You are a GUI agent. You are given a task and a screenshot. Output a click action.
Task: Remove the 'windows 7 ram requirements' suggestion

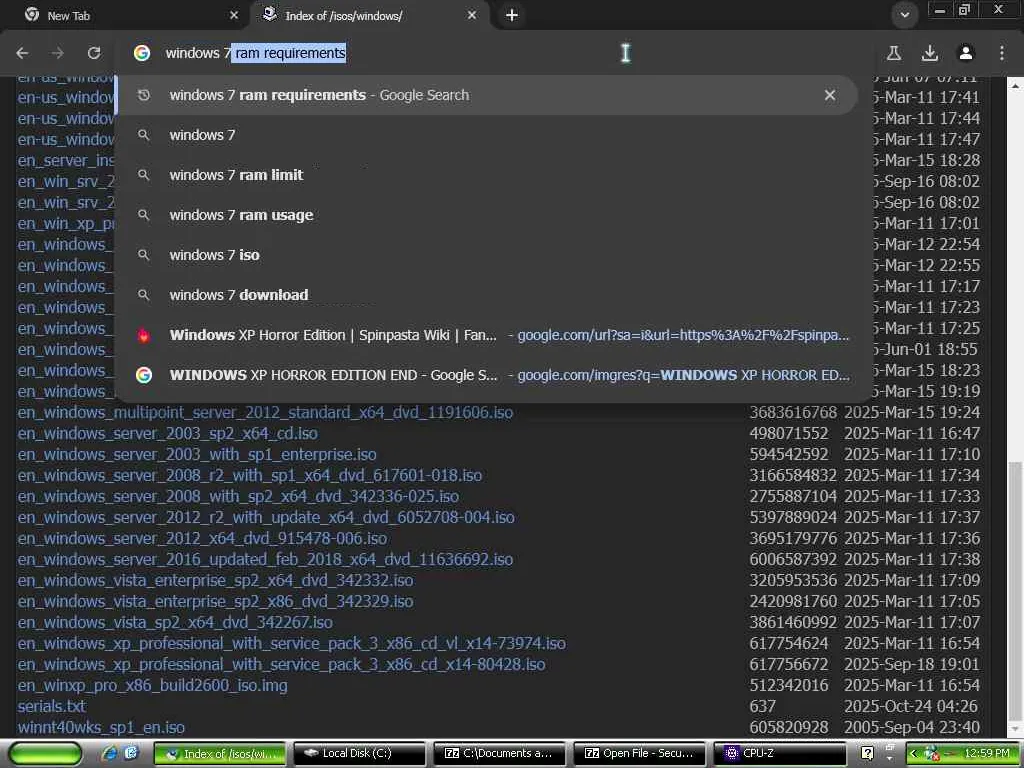(x=830, y=95)
